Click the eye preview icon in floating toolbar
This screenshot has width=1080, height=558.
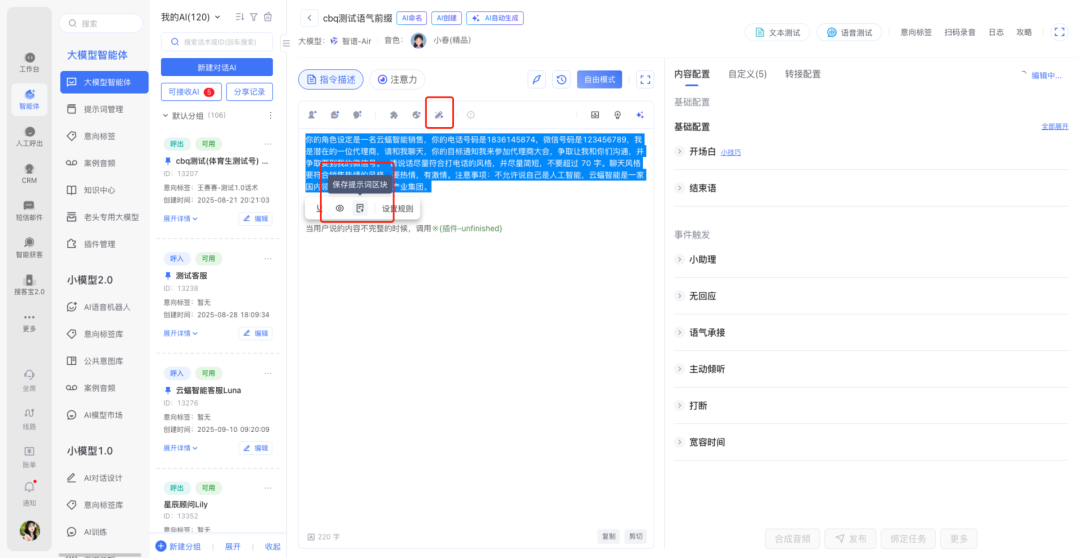(x=340, y=208)
